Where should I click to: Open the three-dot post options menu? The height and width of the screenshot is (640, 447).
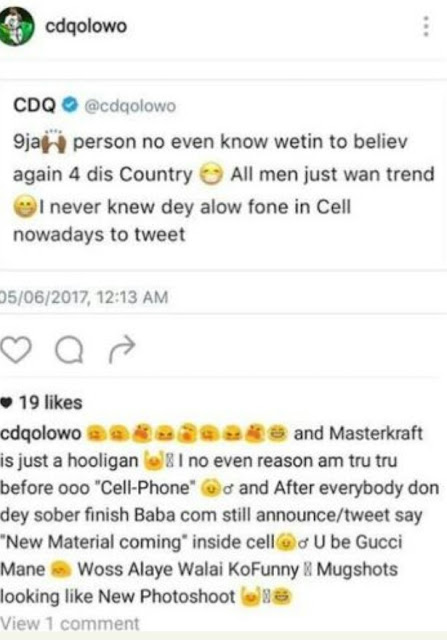click(426, 27)
